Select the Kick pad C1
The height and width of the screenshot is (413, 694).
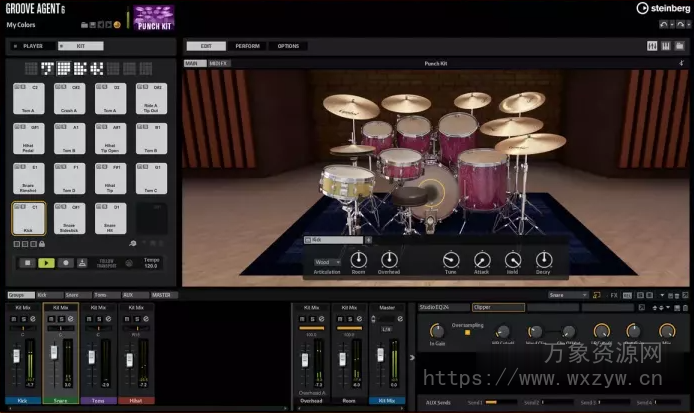coord(28,218)
